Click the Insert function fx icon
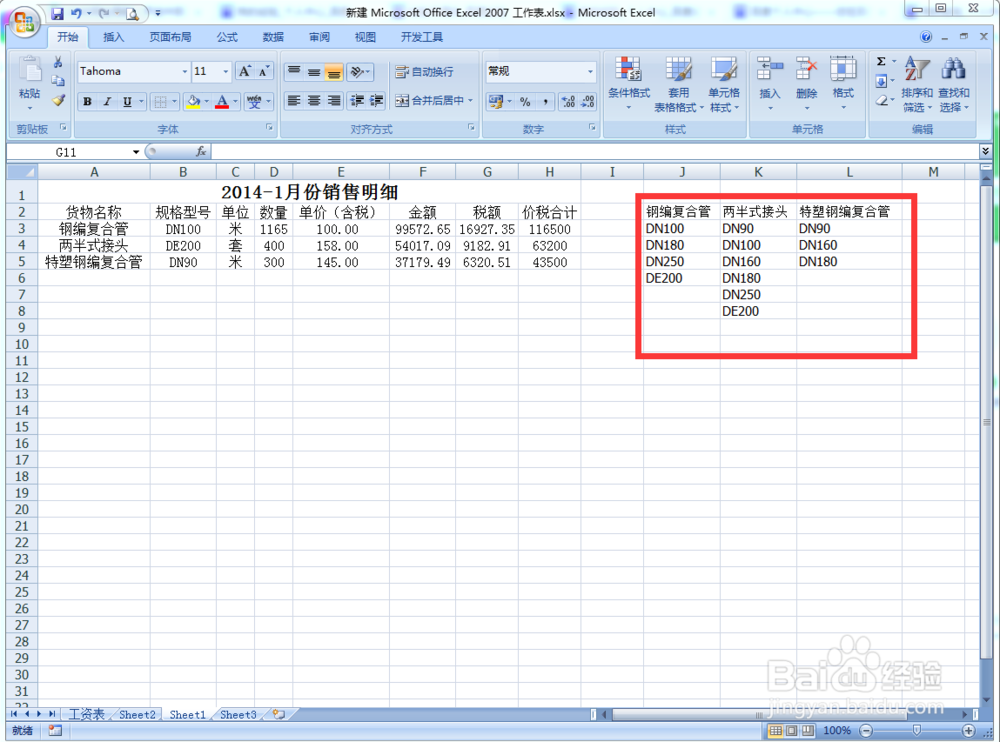This screenshot has height=742, width=1000. tap(201, 151)
